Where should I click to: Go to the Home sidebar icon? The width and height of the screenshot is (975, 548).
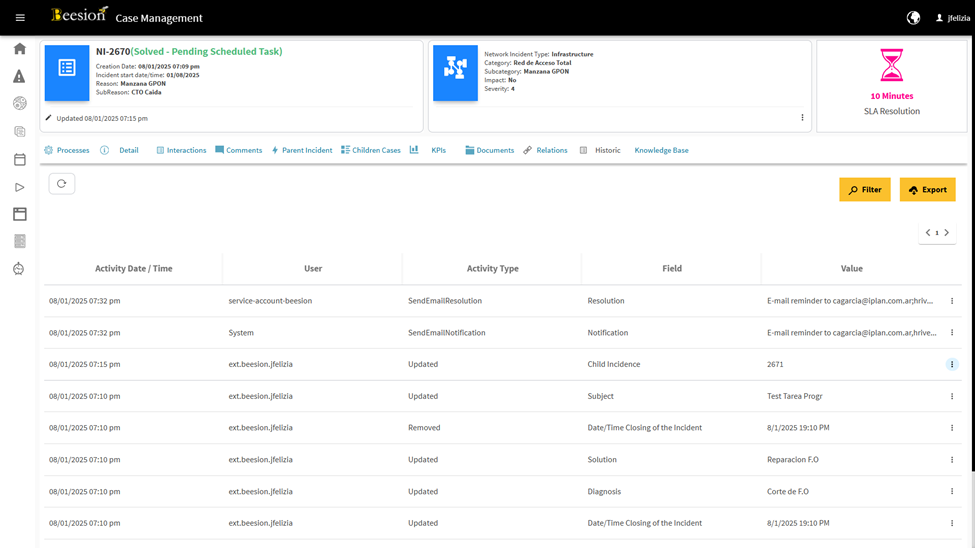(x=19, y=49)
